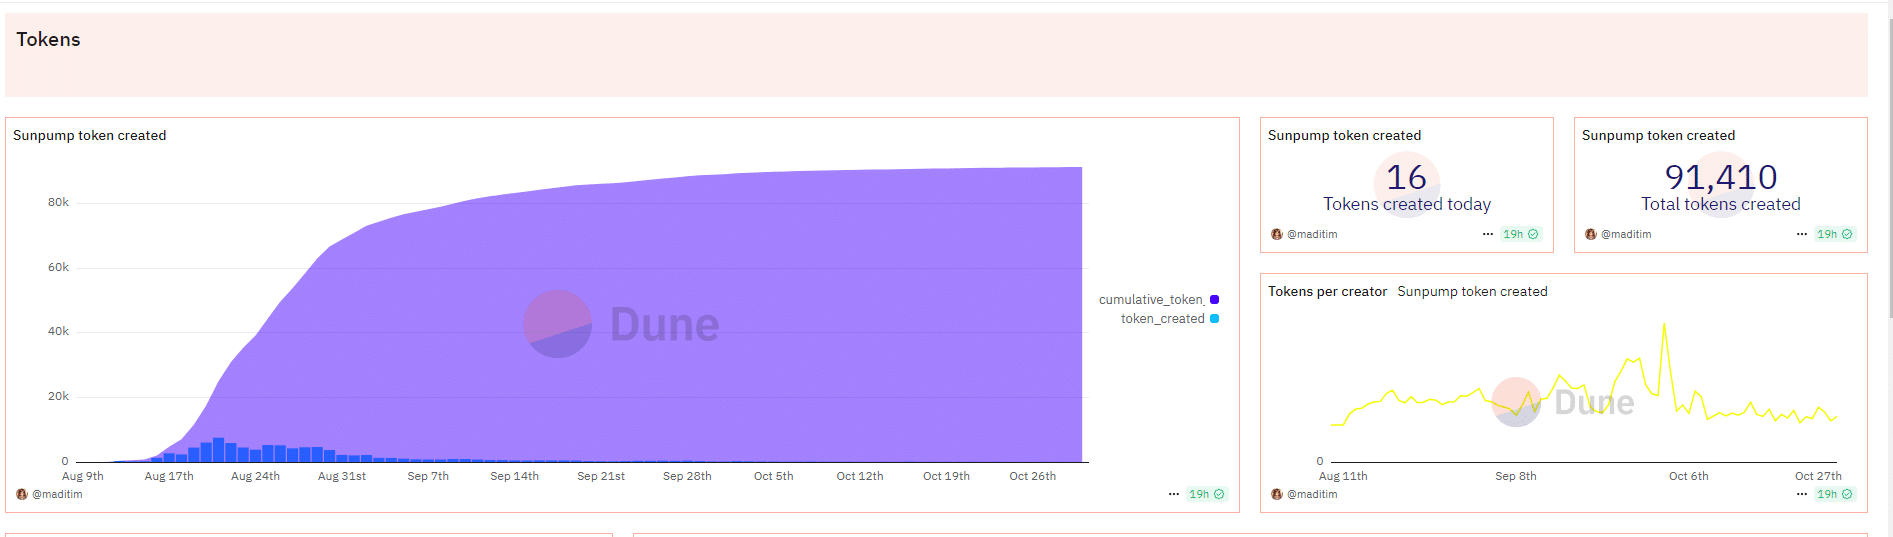Click the Tokens section heading
The height and width of the screenshot is (537, 1893).
(48, 39)
